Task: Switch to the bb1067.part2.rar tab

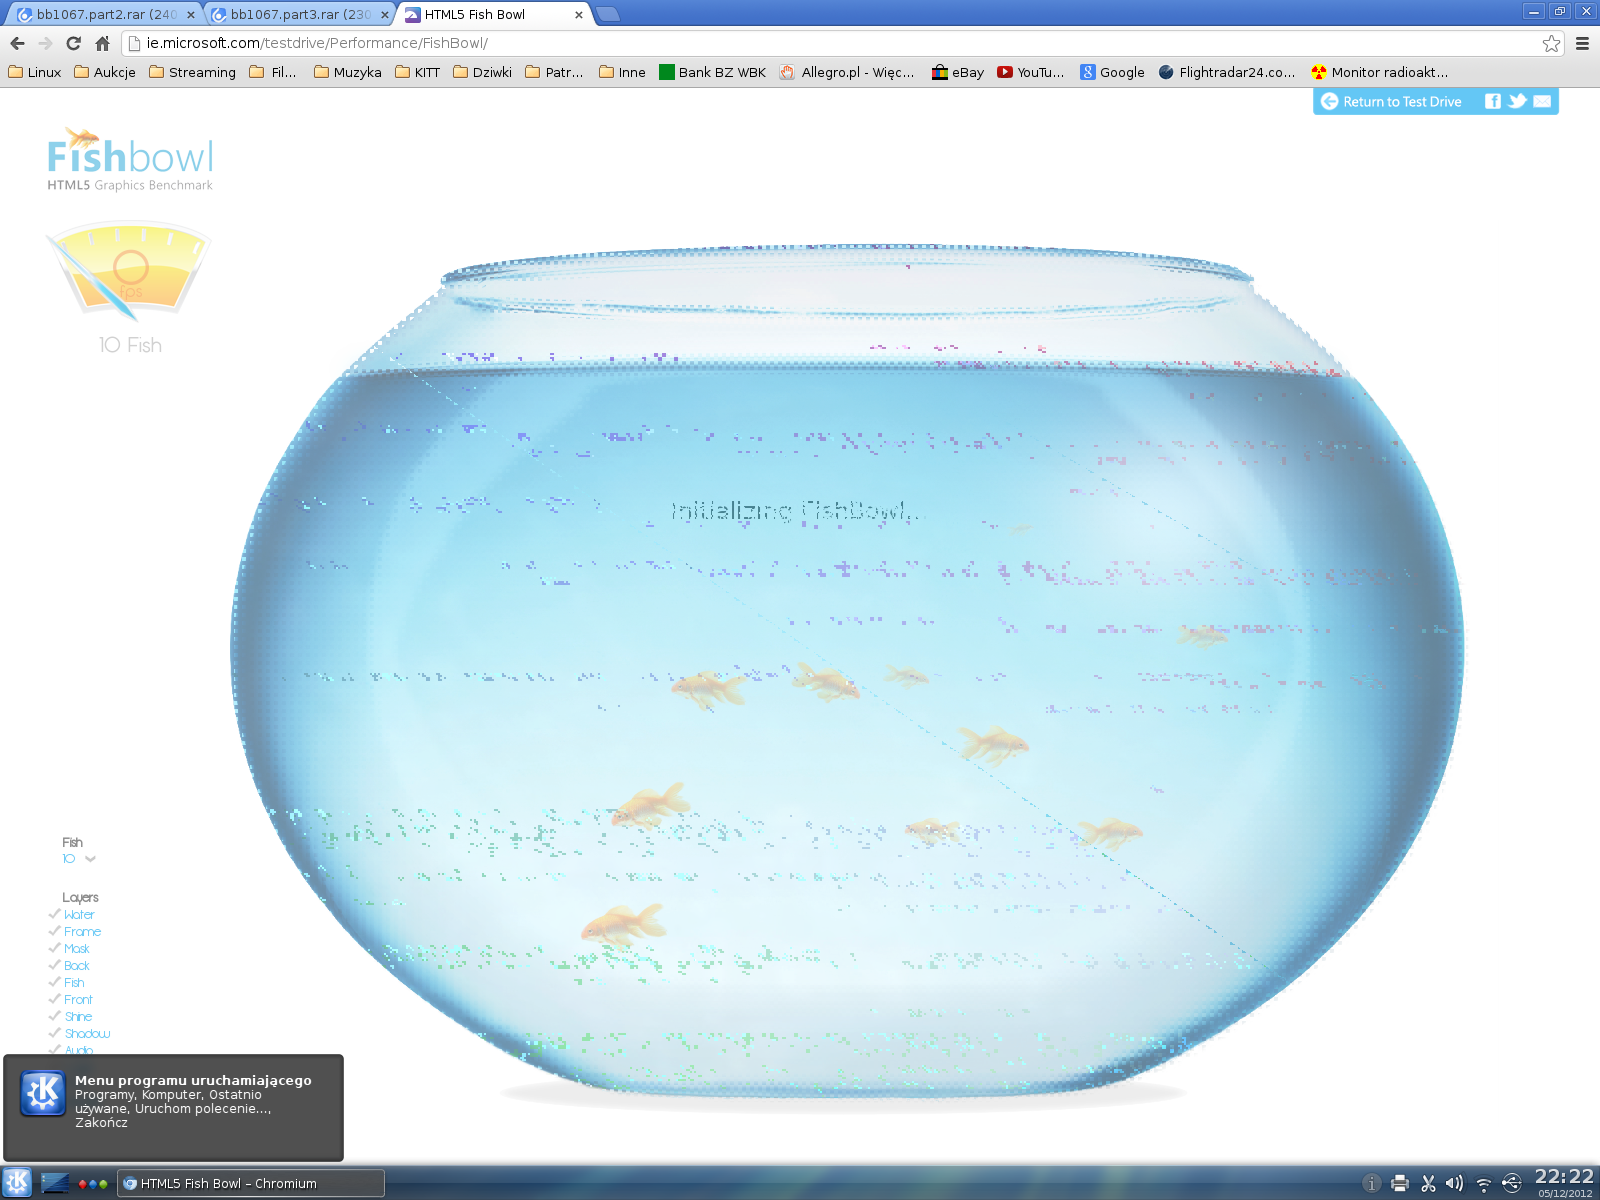Action: (x=103, y=14)
